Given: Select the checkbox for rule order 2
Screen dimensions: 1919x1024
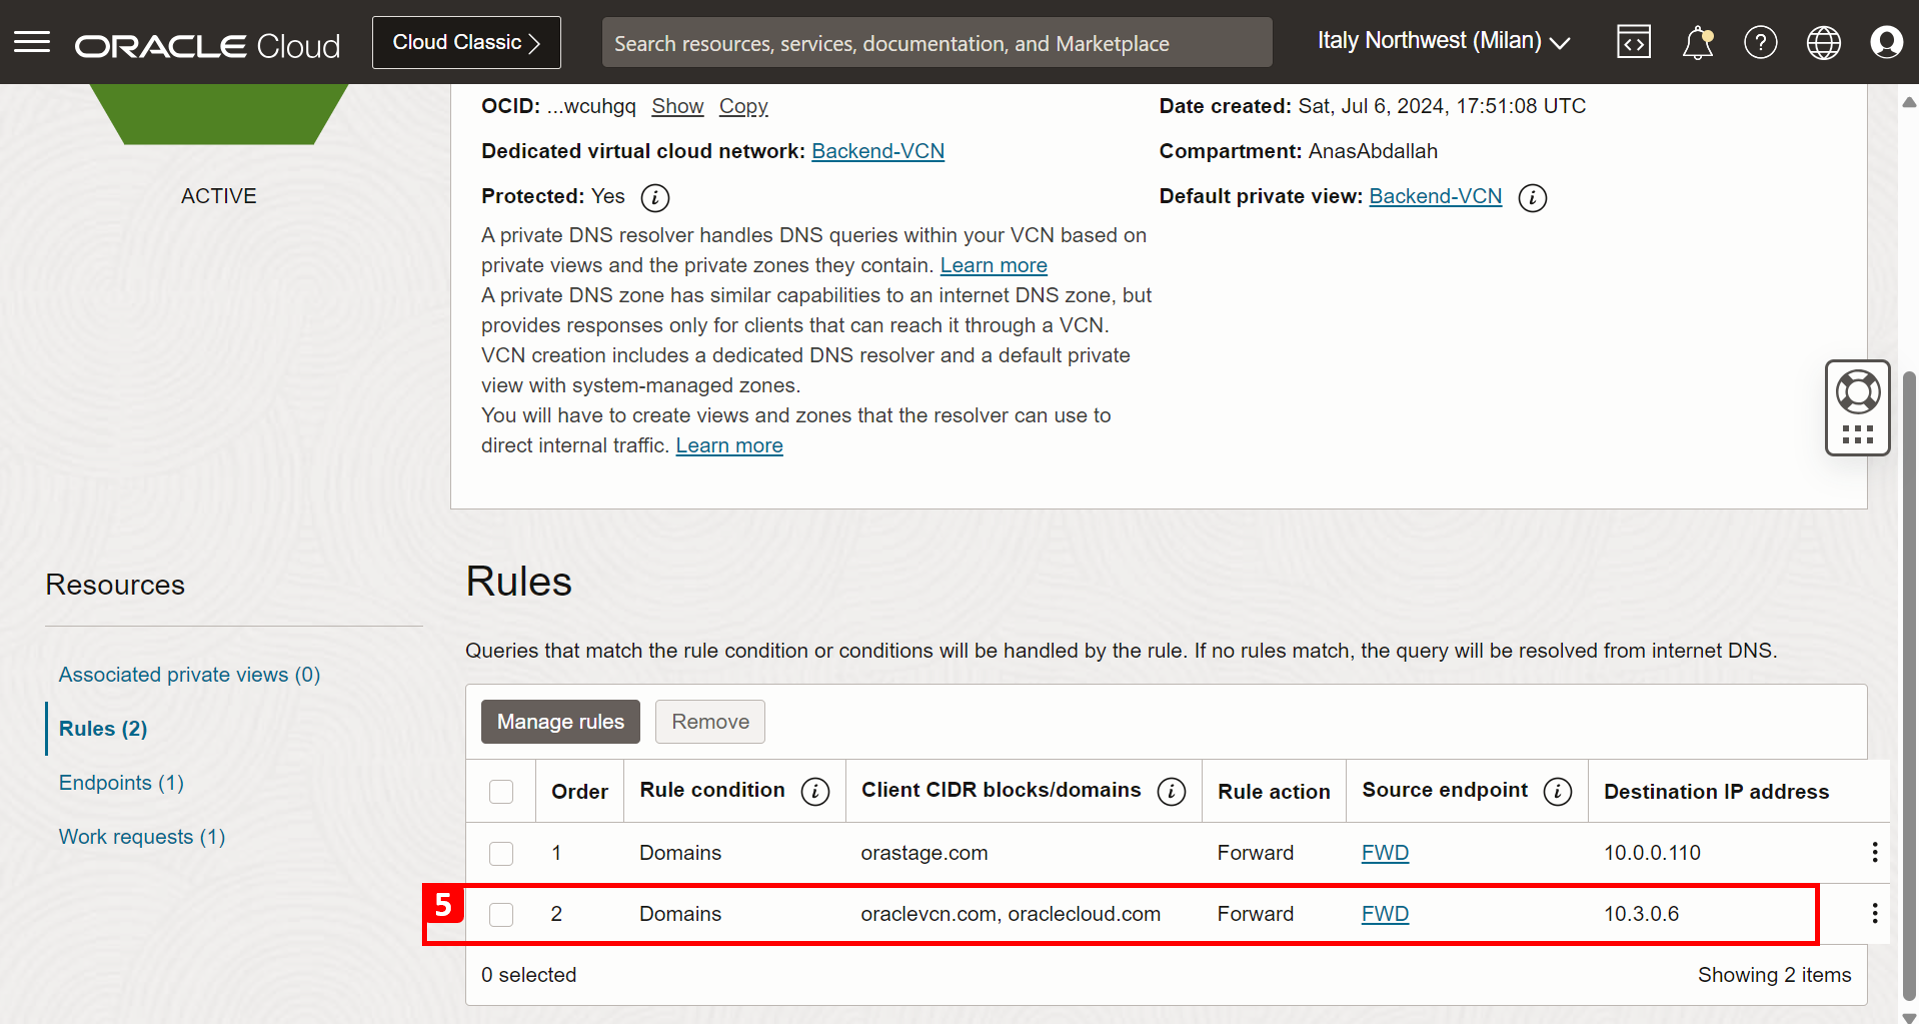Looking at the screenshot, I should pyautogui.click(x=501, y=914).
